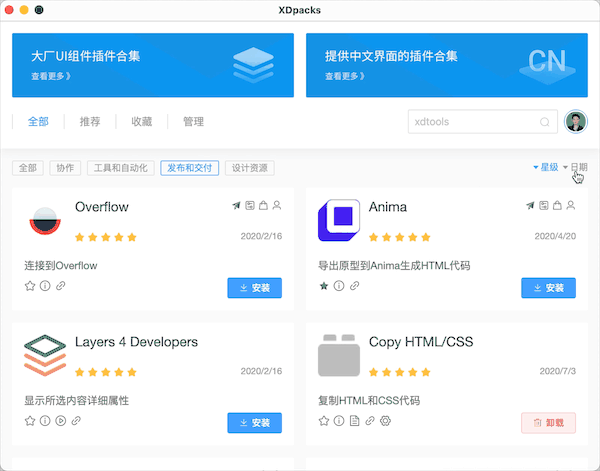
Task: Click the description 连接到Overflow
Action: [61, 266]
